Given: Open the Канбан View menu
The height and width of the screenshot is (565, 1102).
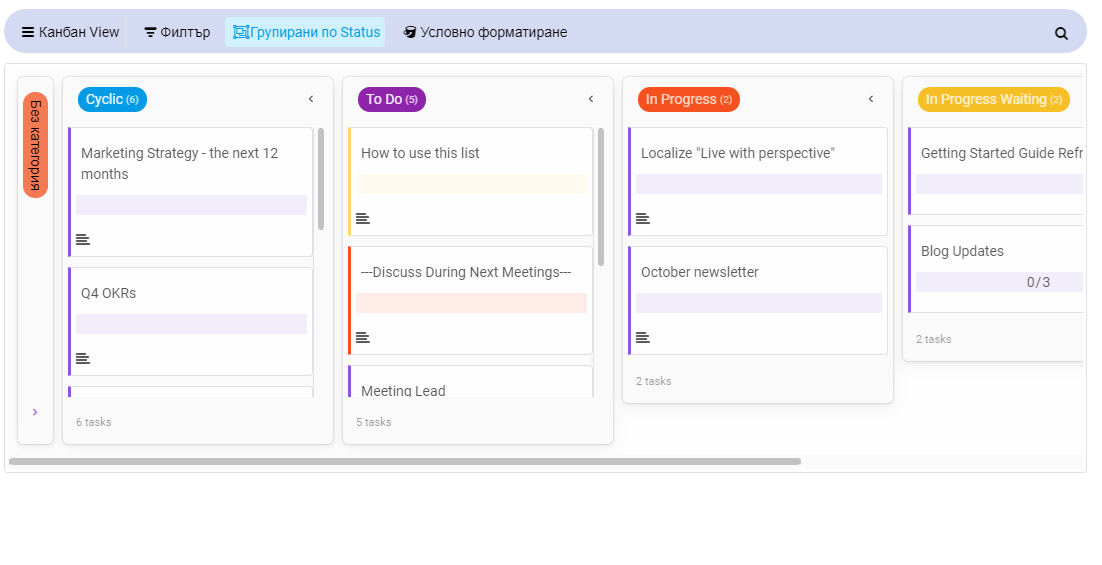Looking at the screenshot, I should [x=70, y=32].
